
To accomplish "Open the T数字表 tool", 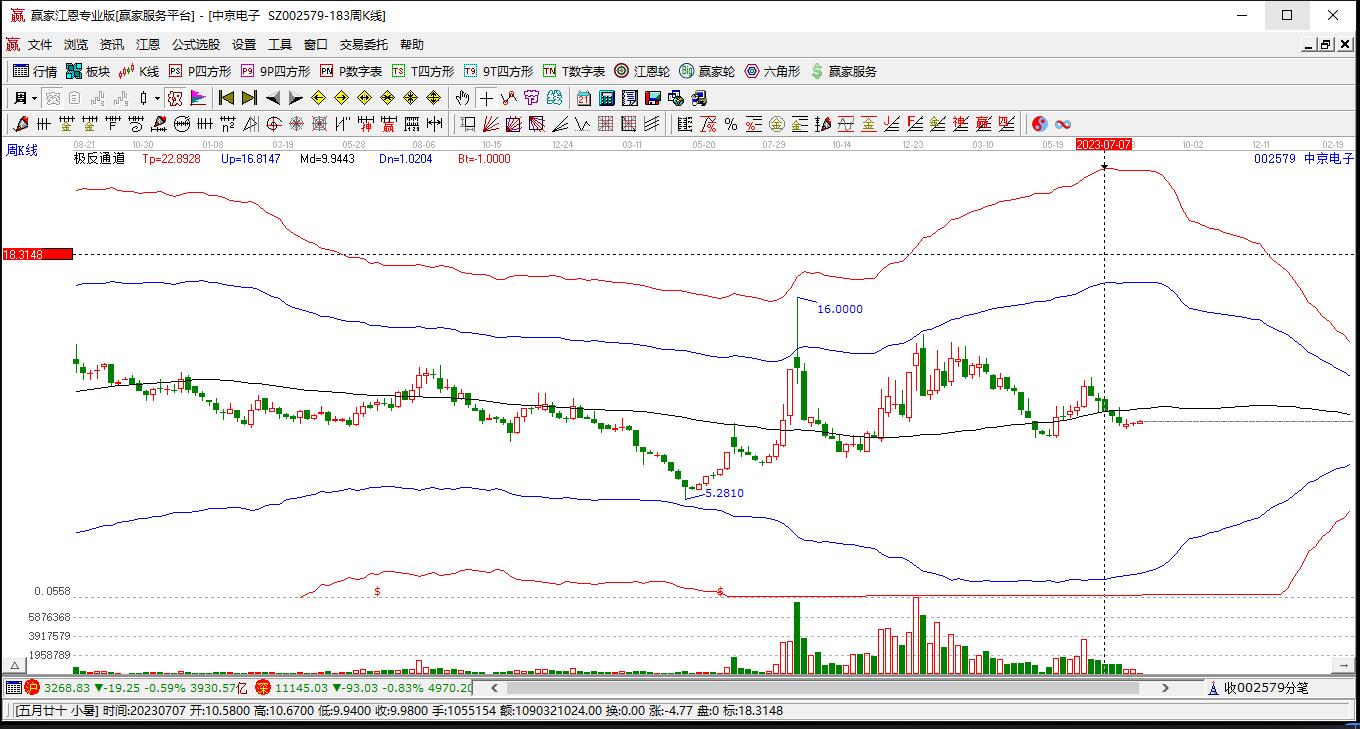I will click(574, 71).
